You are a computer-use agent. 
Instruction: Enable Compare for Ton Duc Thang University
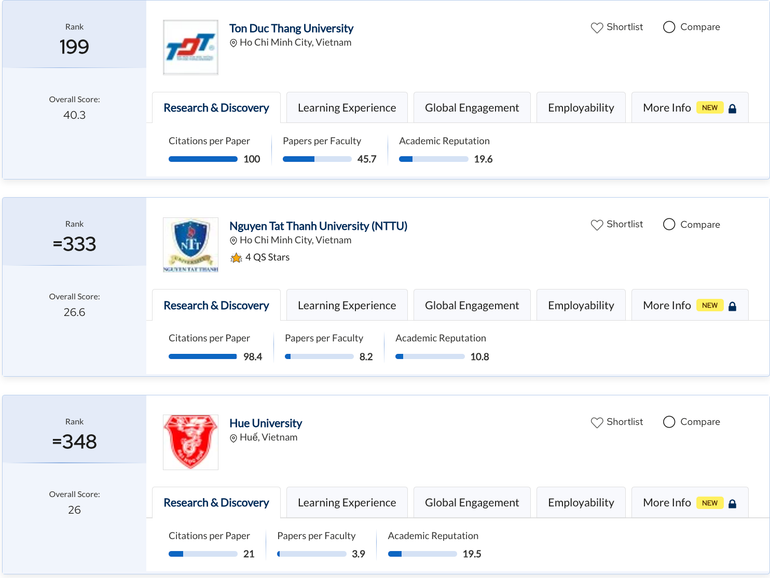669,27
